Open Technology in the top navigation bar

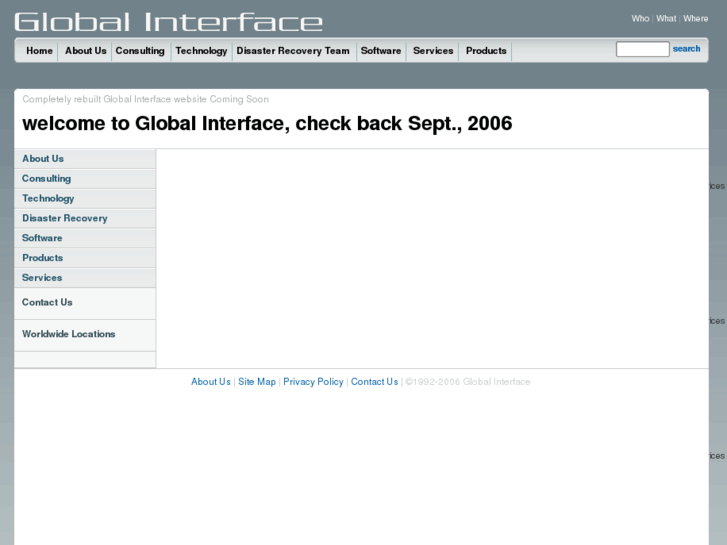coord(201,51)
